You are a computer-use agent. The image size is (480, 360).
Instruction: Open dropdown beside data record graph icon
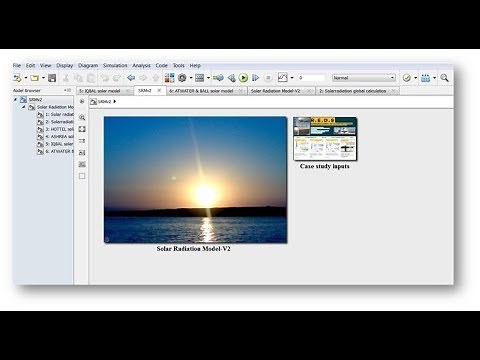pyautogui.click(x=292, y=78)
